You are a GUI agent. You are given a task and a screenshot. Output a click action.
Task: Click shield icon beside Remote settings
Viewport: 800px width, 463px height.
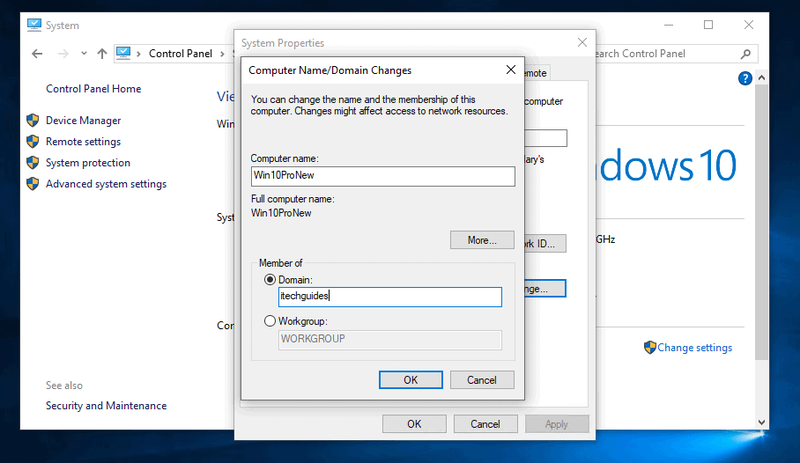point(33,141)
